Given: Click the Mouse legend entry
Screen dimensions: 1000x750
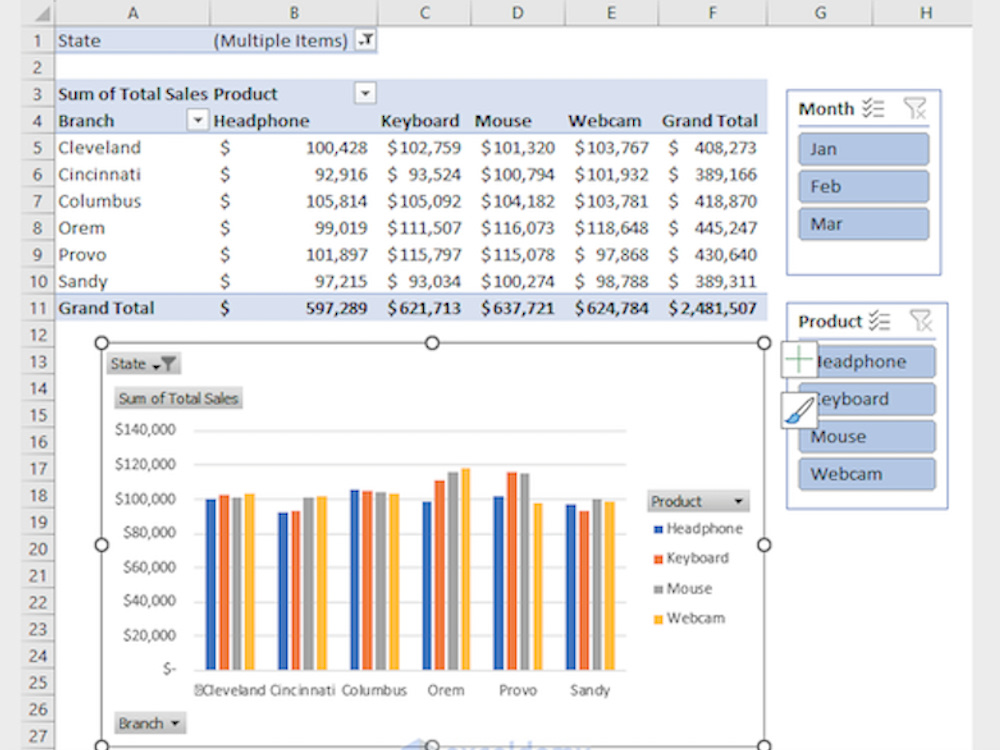Looking at the screenshot, I should click(683, 589).
